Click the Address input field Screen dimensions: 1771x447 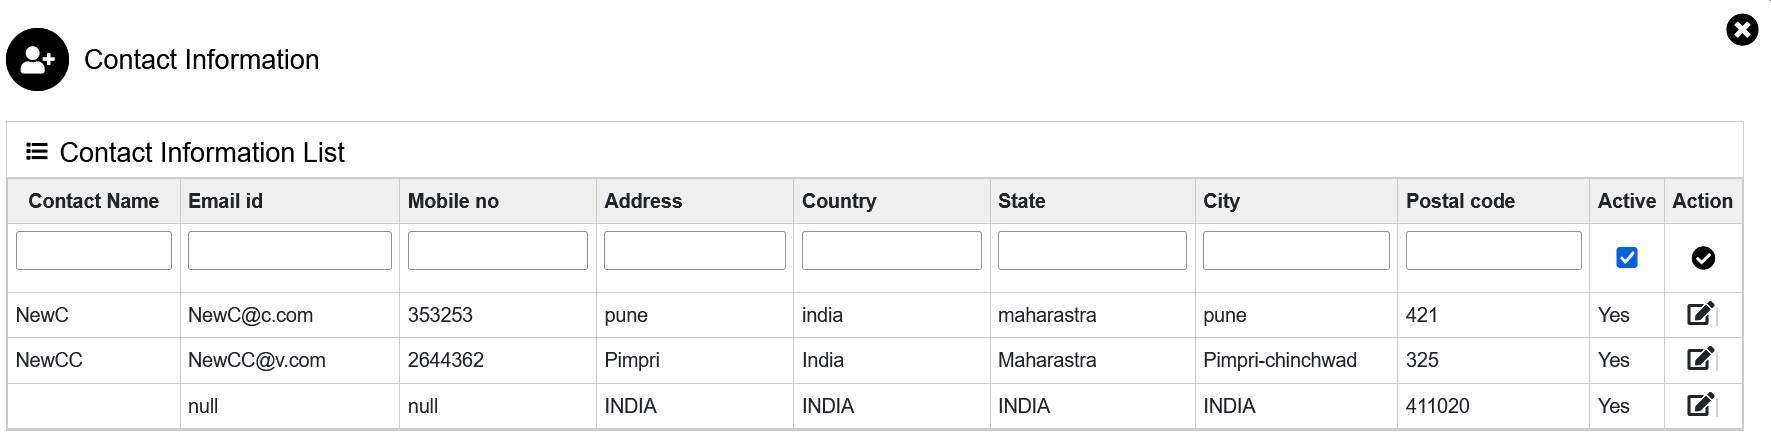695,250
